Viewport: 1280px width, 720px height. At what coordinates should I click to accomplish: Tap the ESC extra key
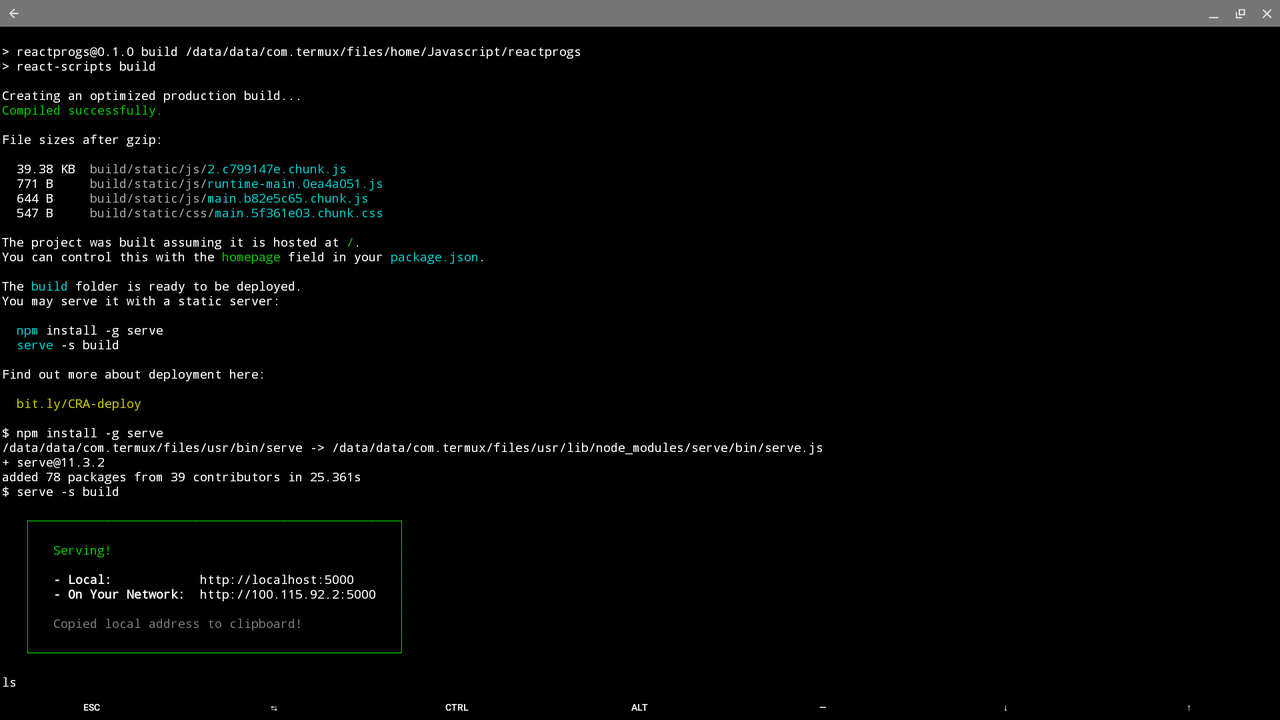point(92,707)
